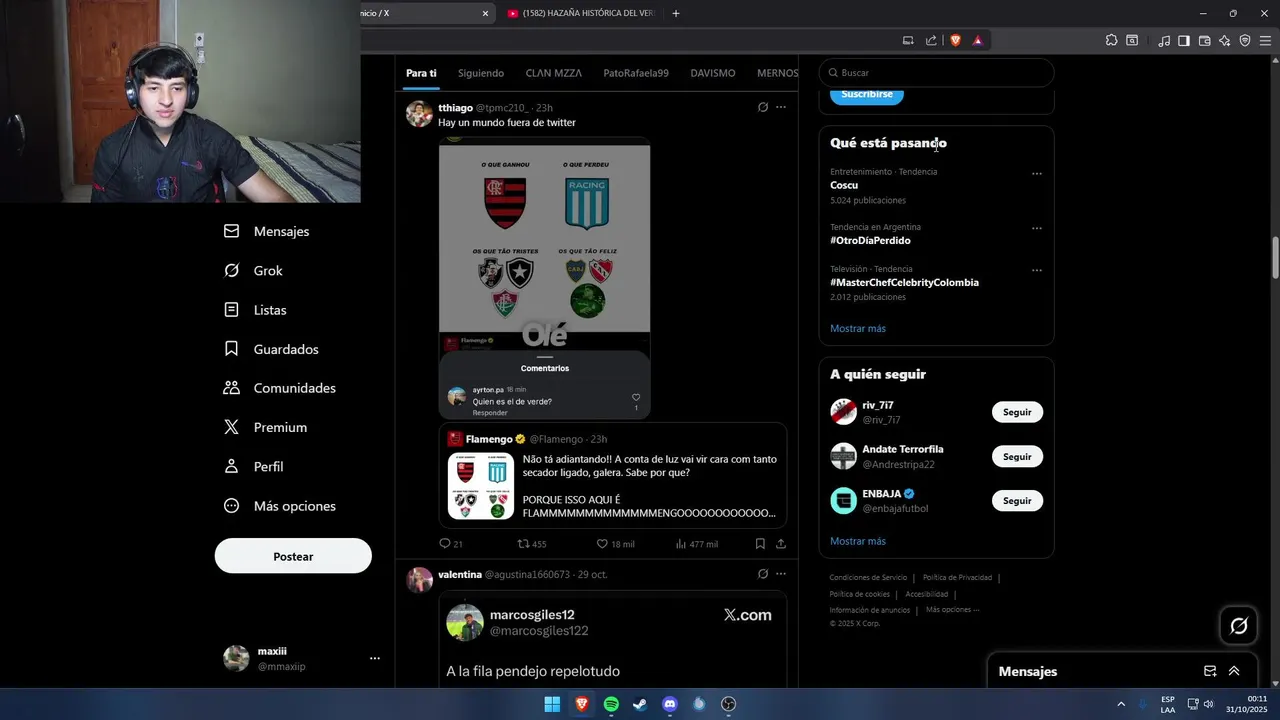Open more options on valentina's post
1280x720 pixels.
click(x=781, y=574)
